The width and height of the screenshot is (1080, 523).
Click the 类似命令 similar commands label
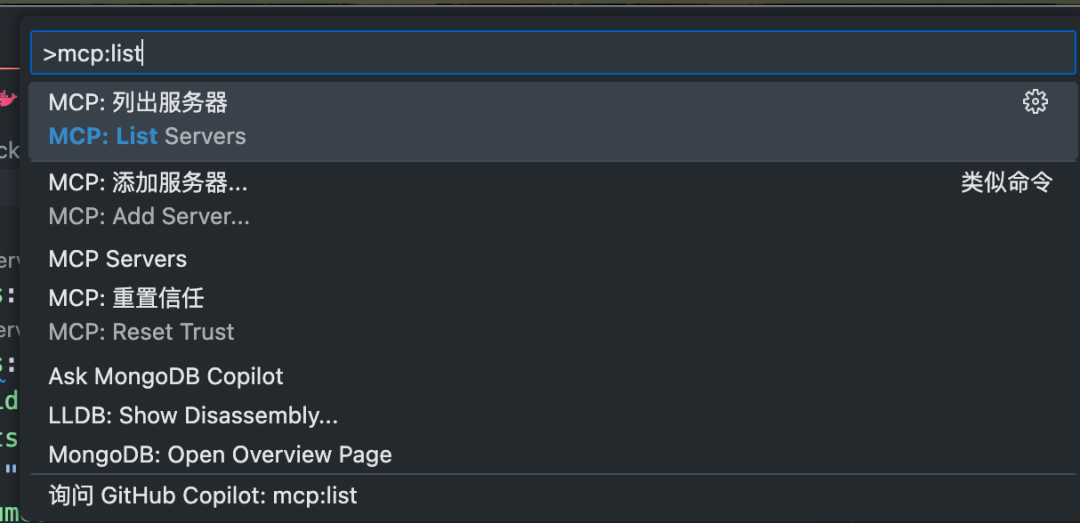pyautogui.click(x=1006, y=183)
